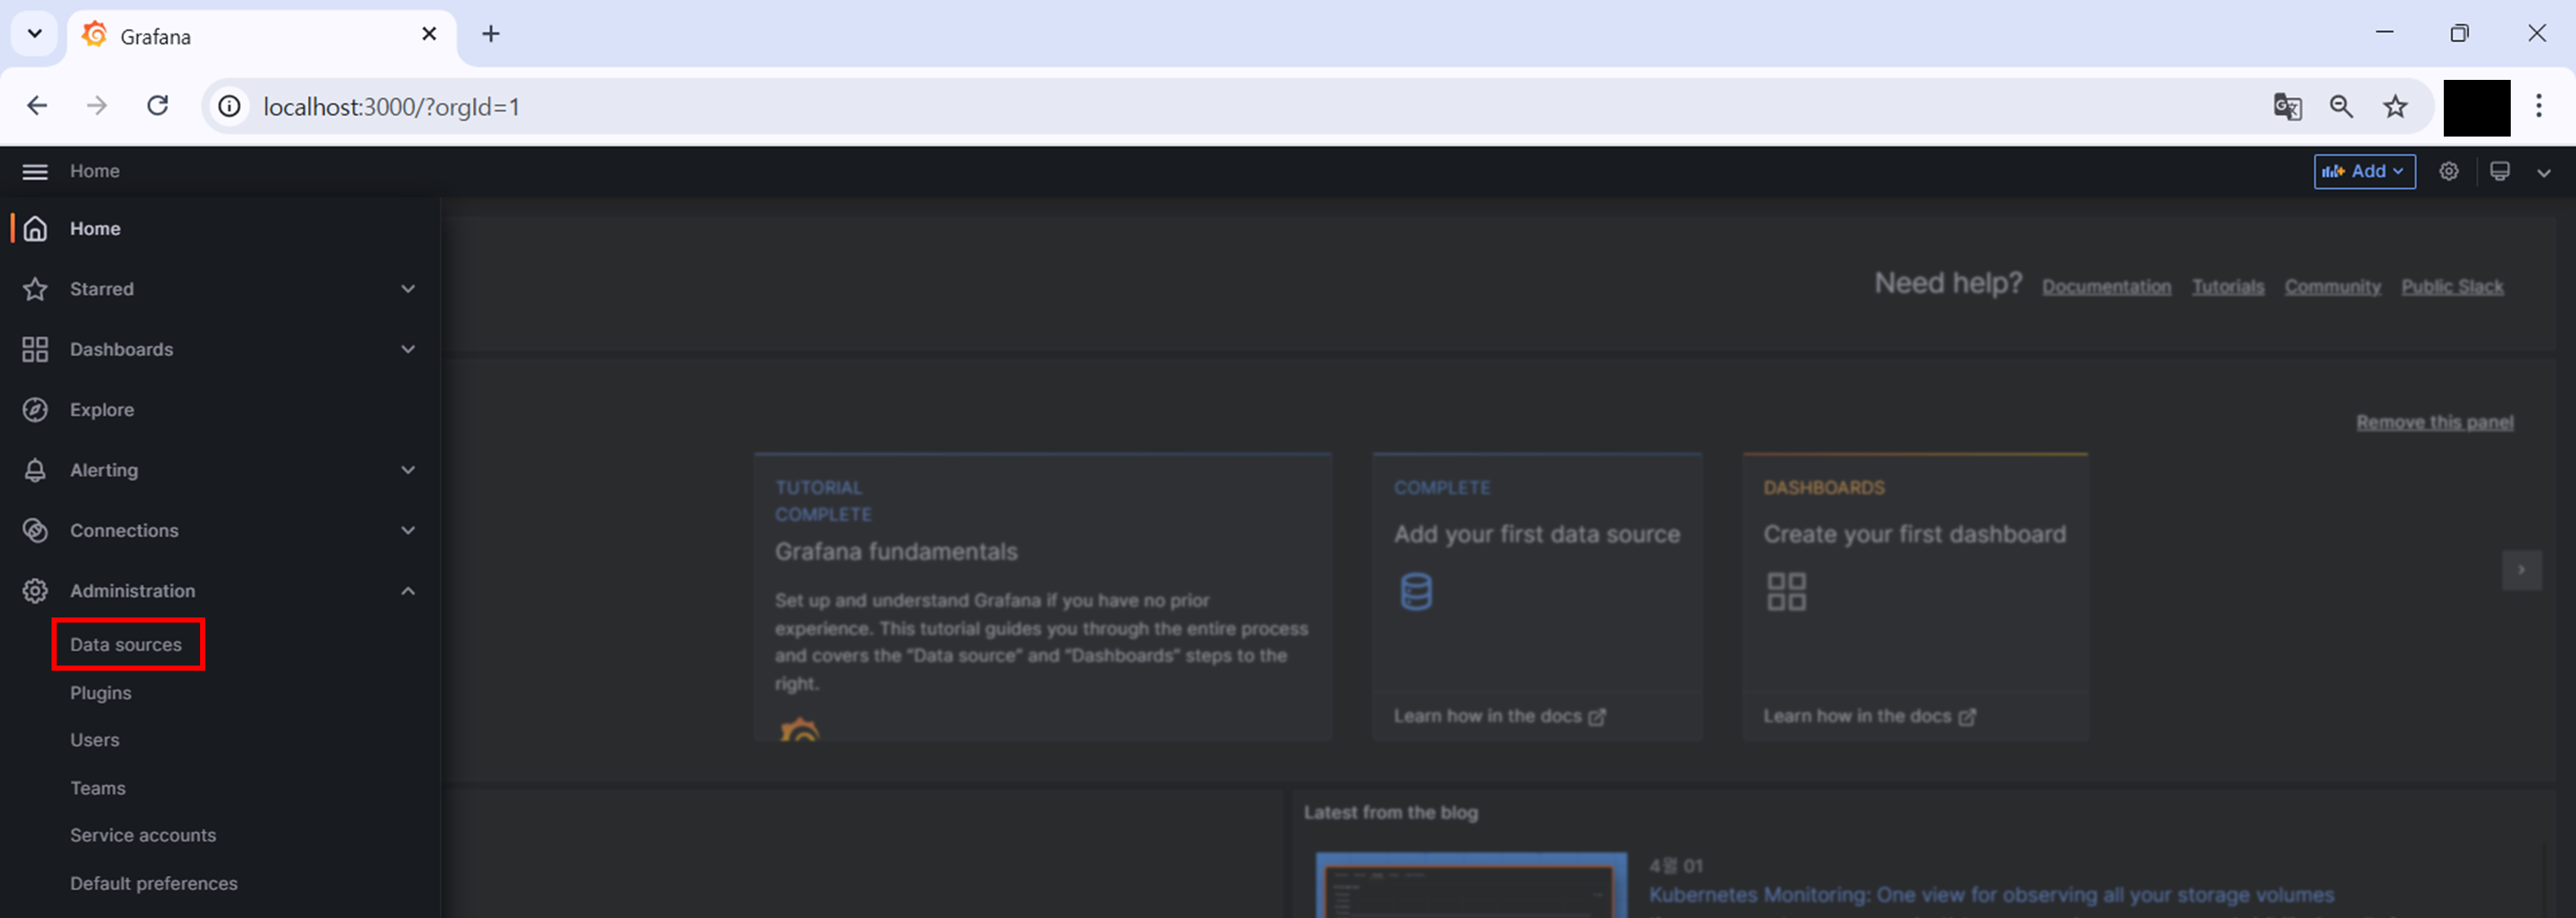Open the tab search dropdown arrow

pos(35,34)
